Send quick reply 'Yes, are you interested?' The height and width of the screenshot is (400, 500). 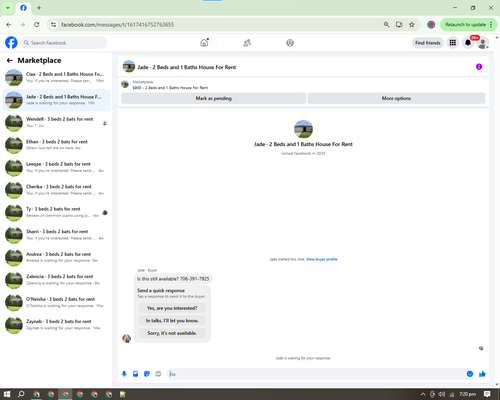click(x=172, y=308)
